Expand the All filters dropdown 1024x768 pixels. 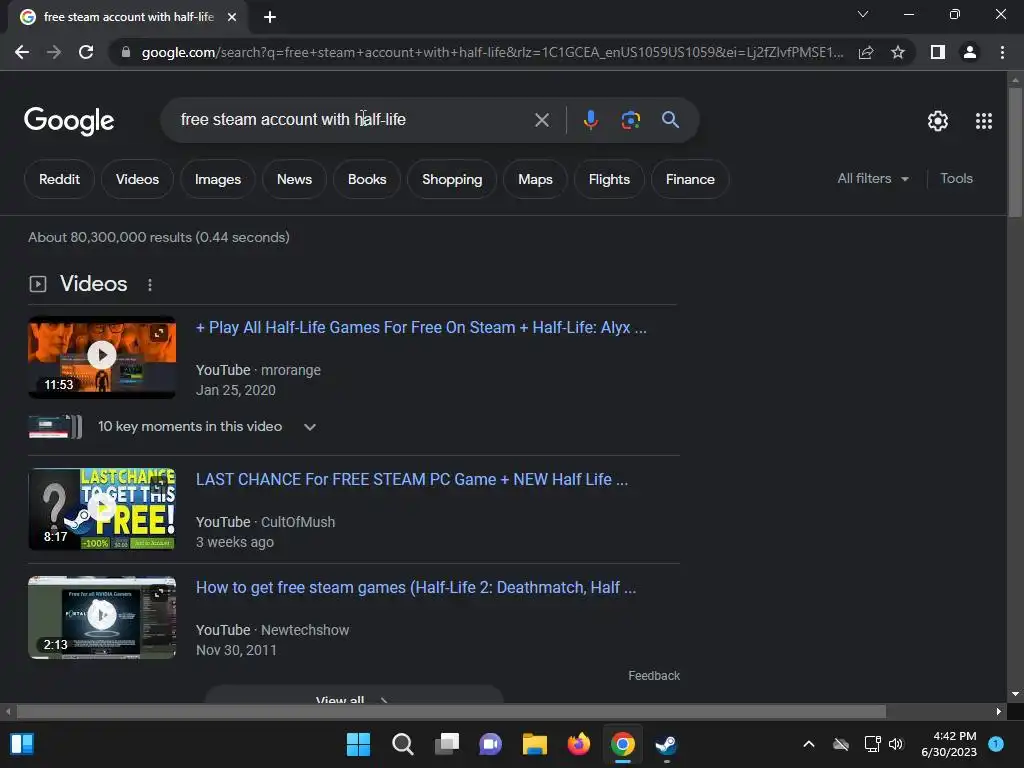pyautogui.click(x=873, y=178)
